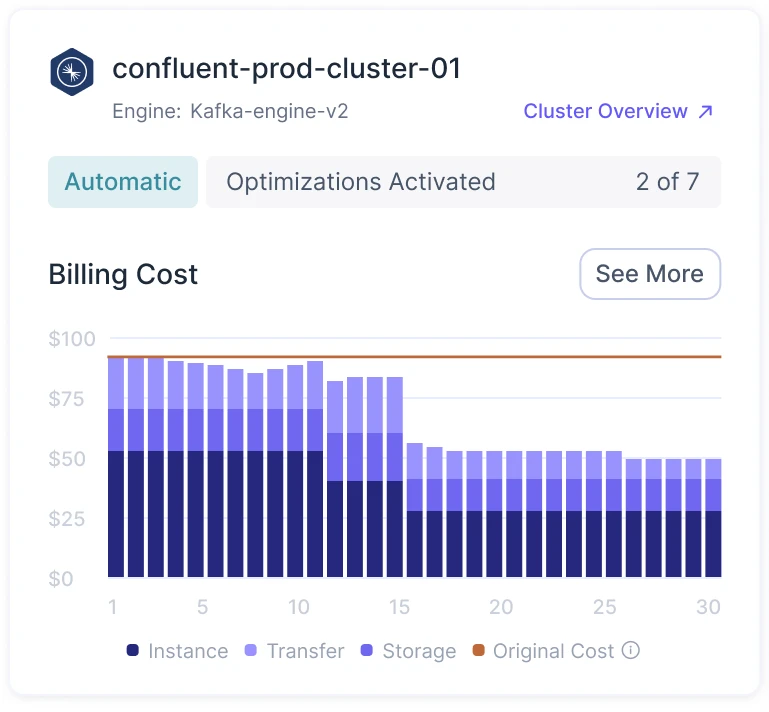Click the Instance legend color dot
Image resolution: width=769 pixels, height=712 pixels.
(132, 650)
